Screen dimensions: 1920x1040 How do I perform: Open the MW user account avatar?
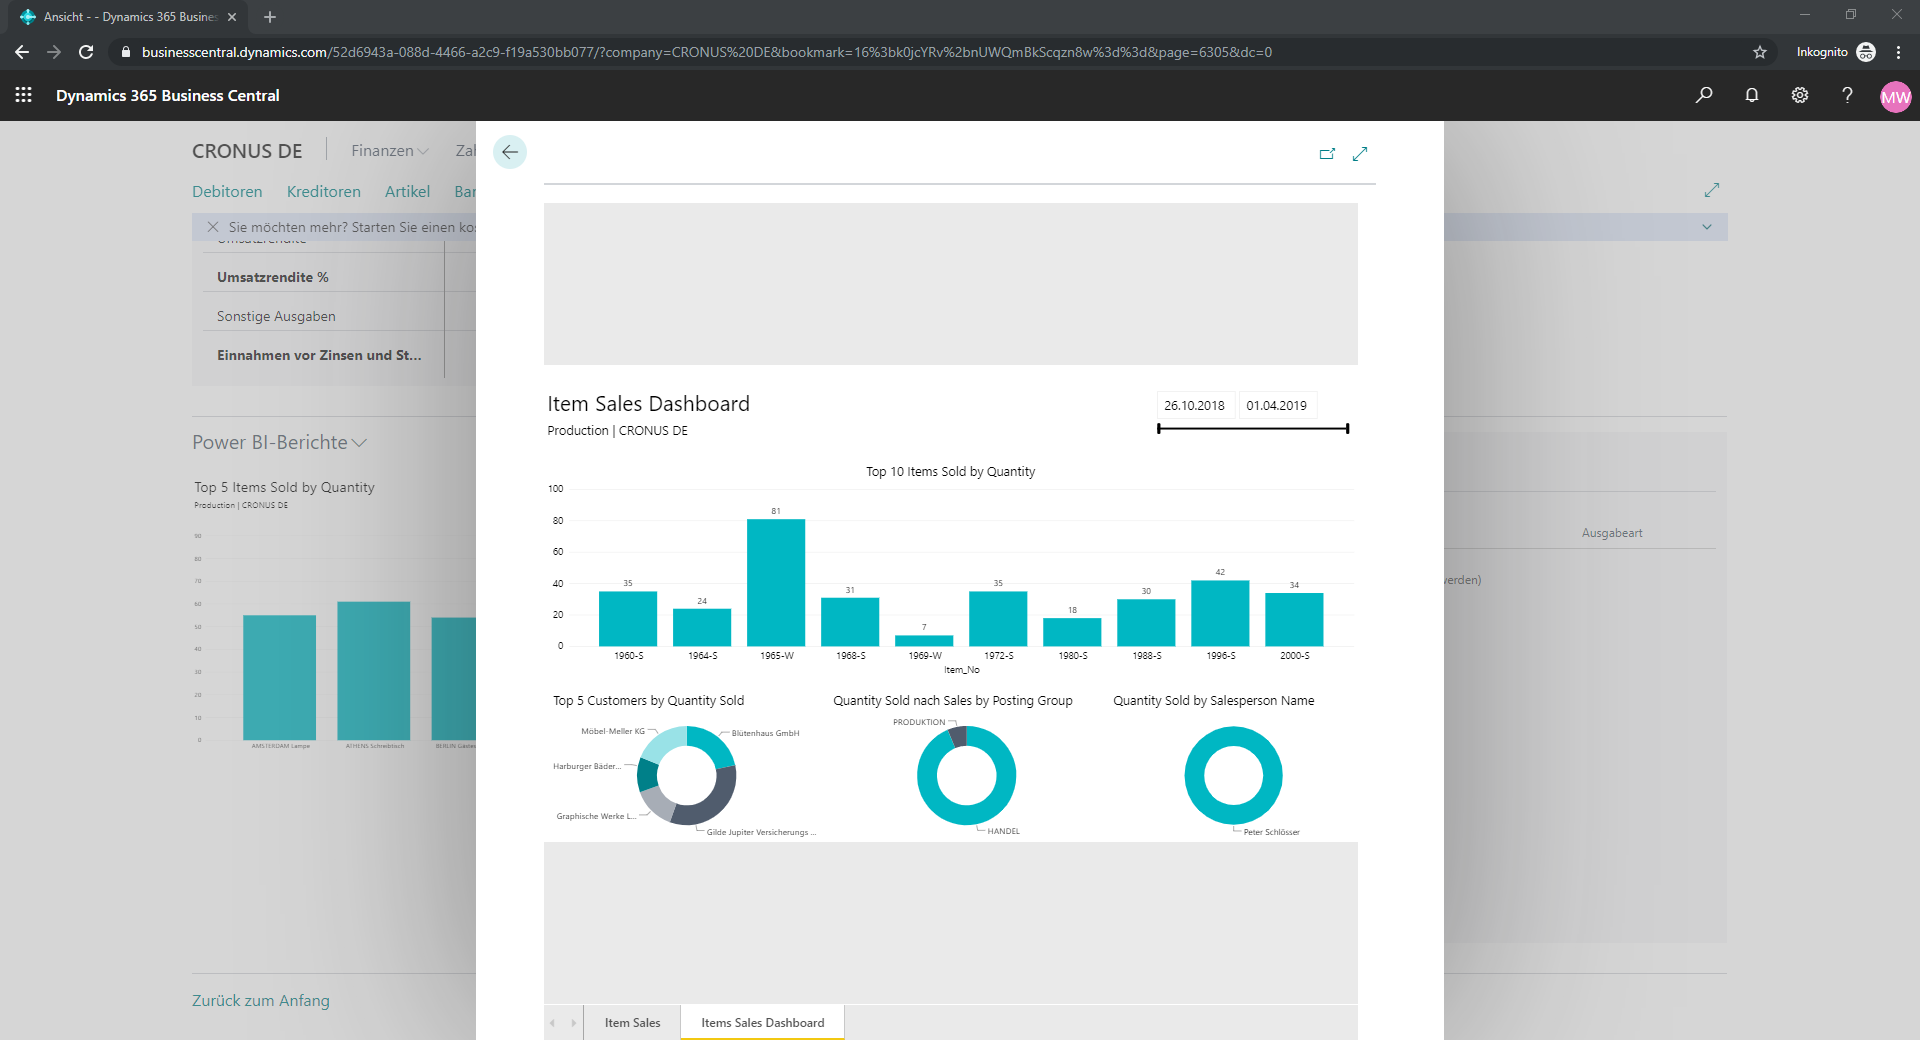coord(1895,96)
